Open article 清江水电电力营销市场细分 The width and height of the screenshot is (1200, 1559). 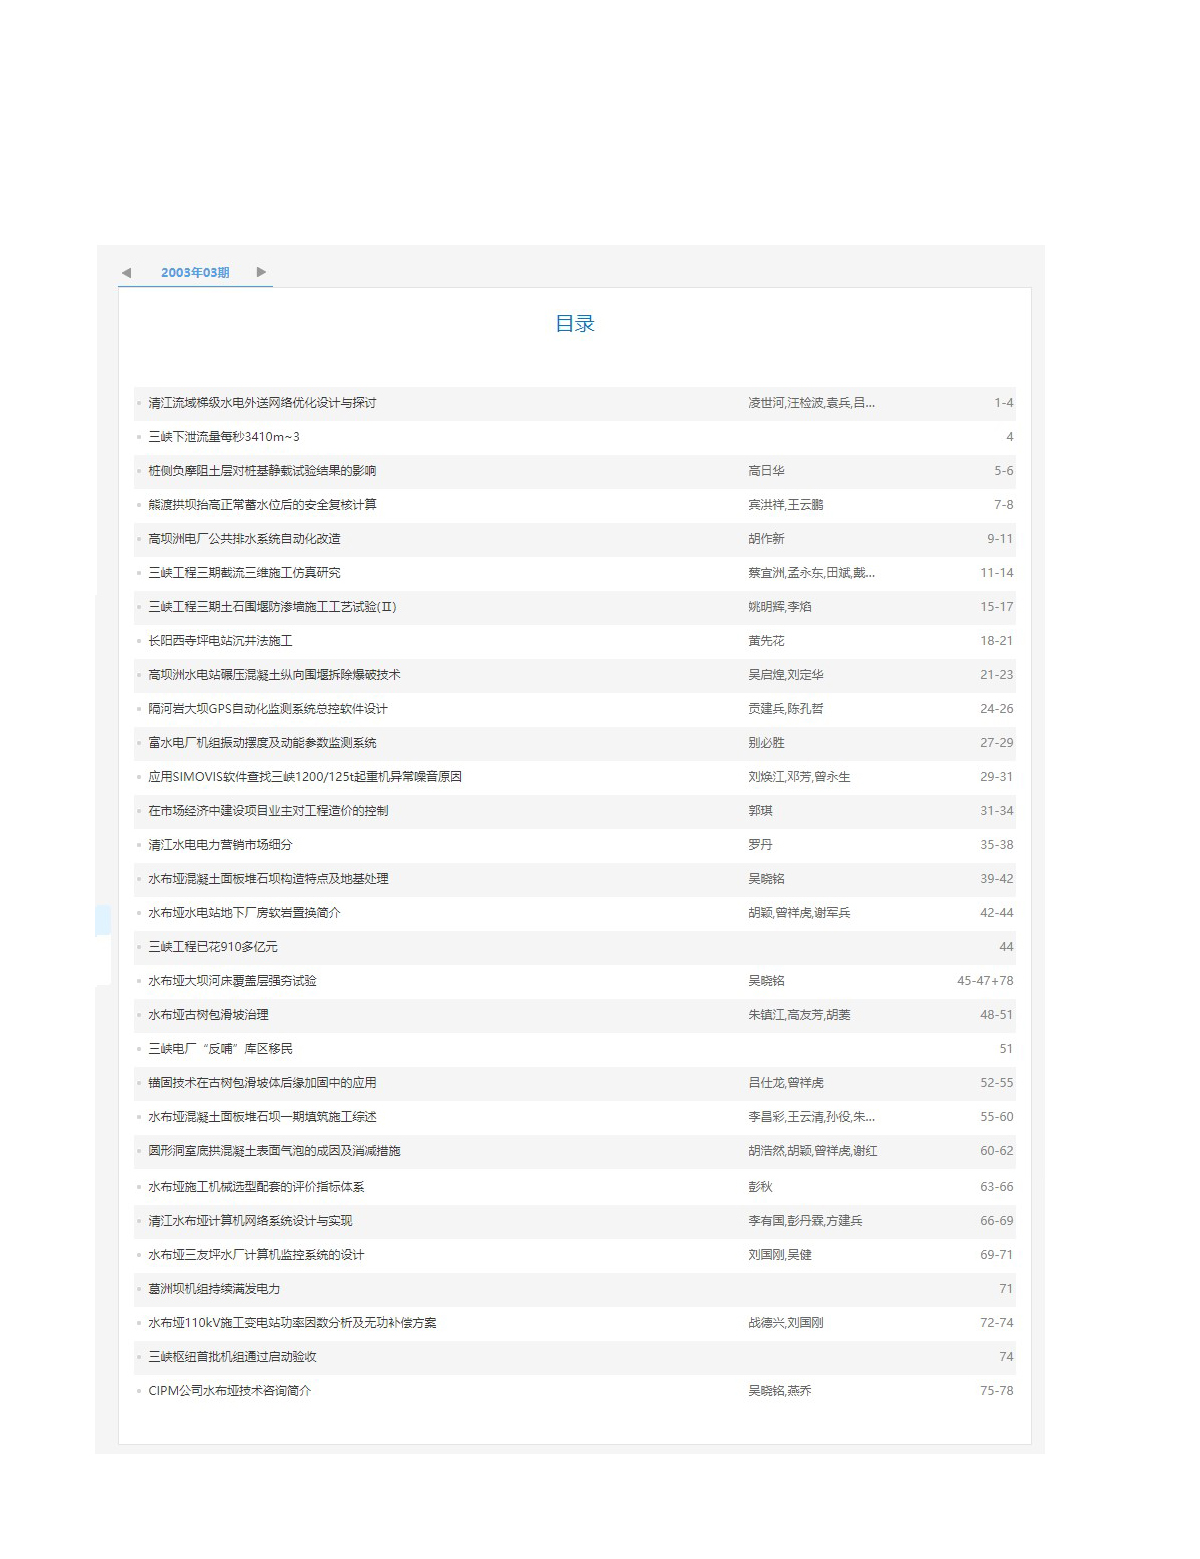[x=220, y=845]
